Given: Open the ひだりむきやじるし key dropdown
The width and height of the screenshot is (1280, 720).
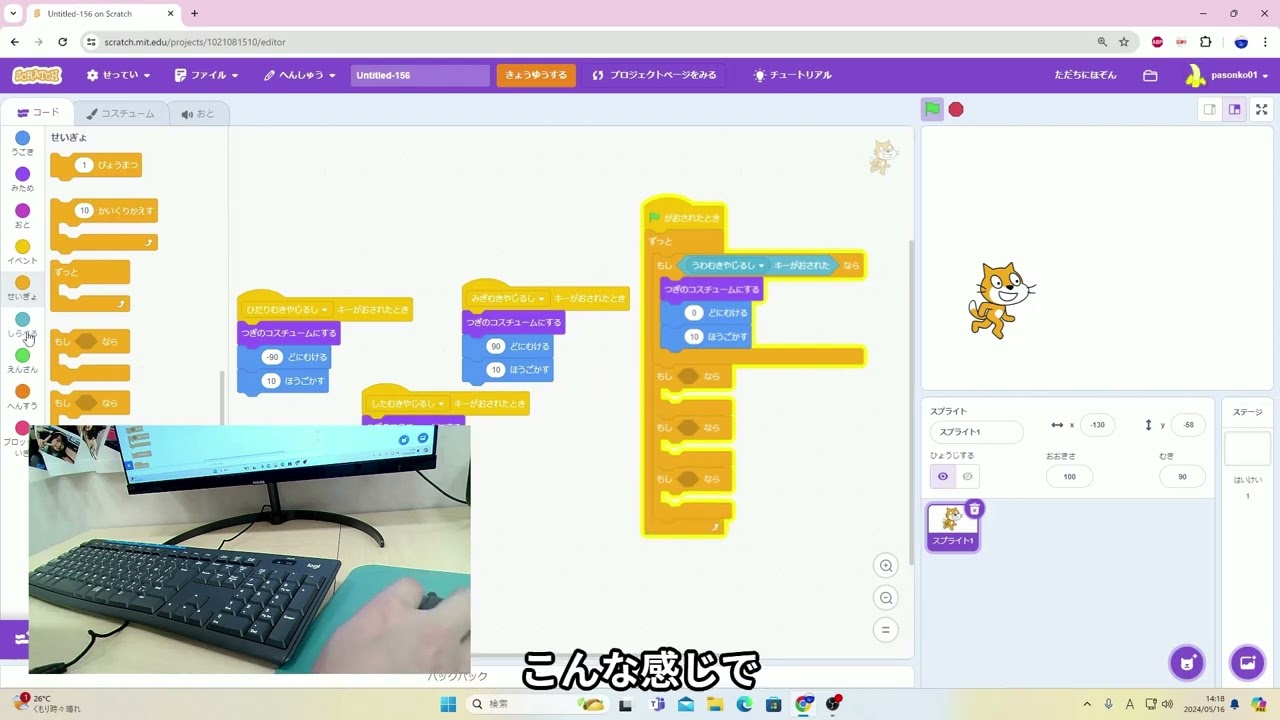Looking at the screenshot, I should coord(324,310).
